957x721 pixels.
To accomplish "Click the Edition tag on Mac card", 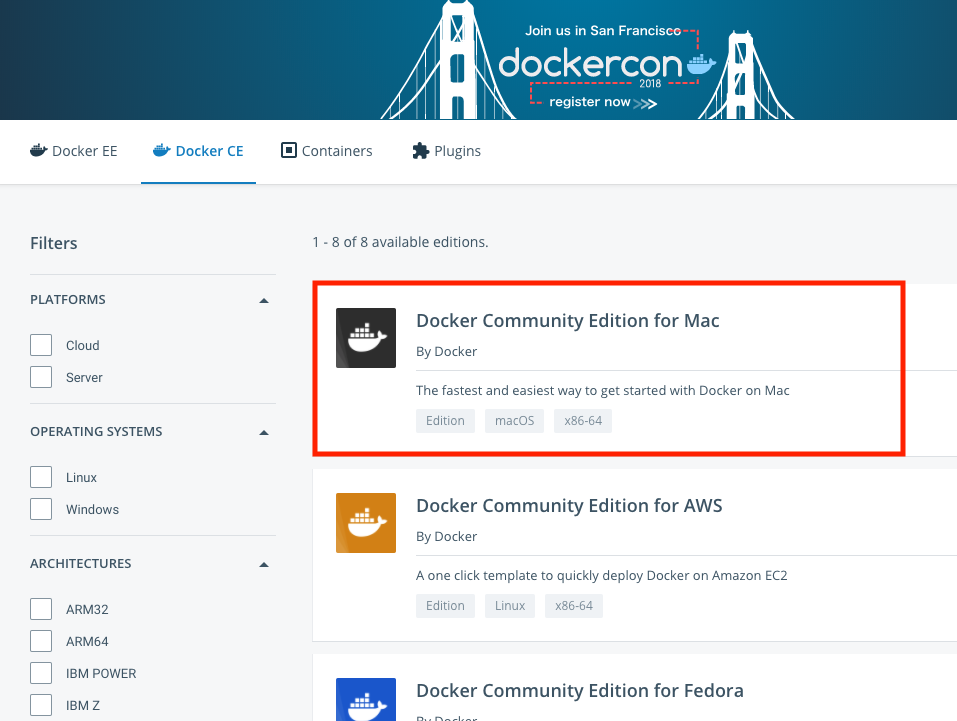I will [445, 421].
